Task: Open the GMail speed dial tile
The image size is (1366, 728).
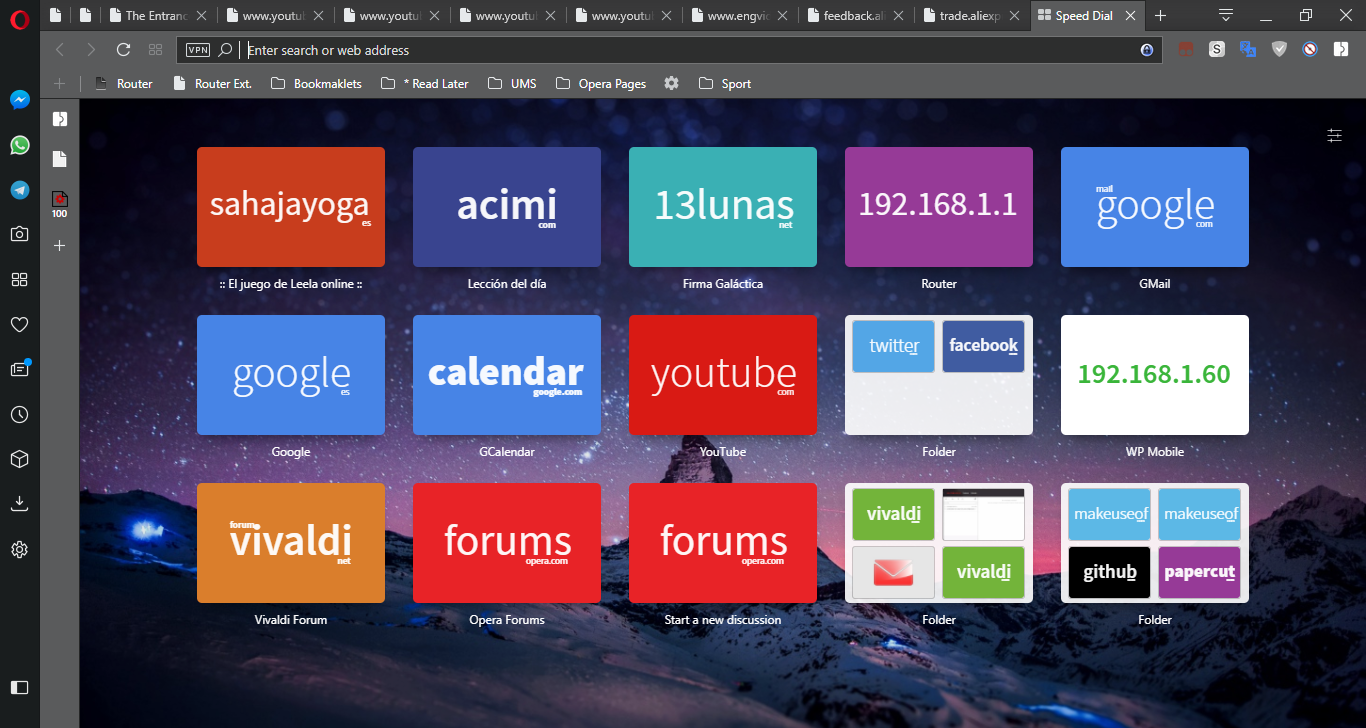Action: [1155, 207]
